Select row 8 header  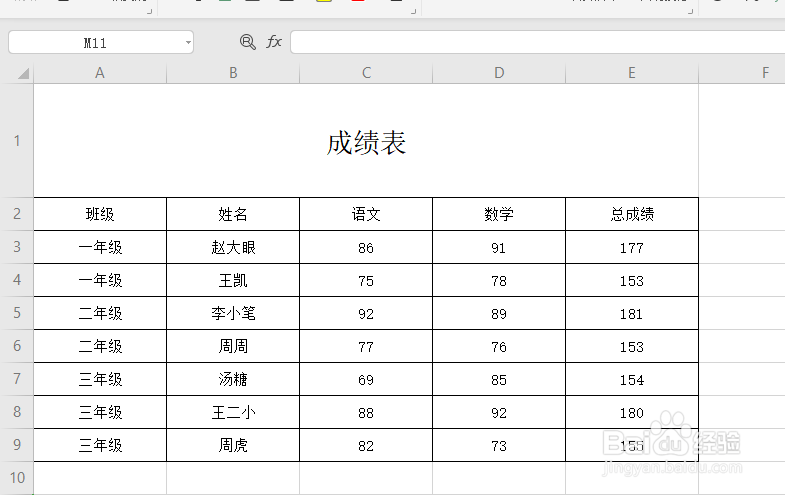[x=17, y=412]
